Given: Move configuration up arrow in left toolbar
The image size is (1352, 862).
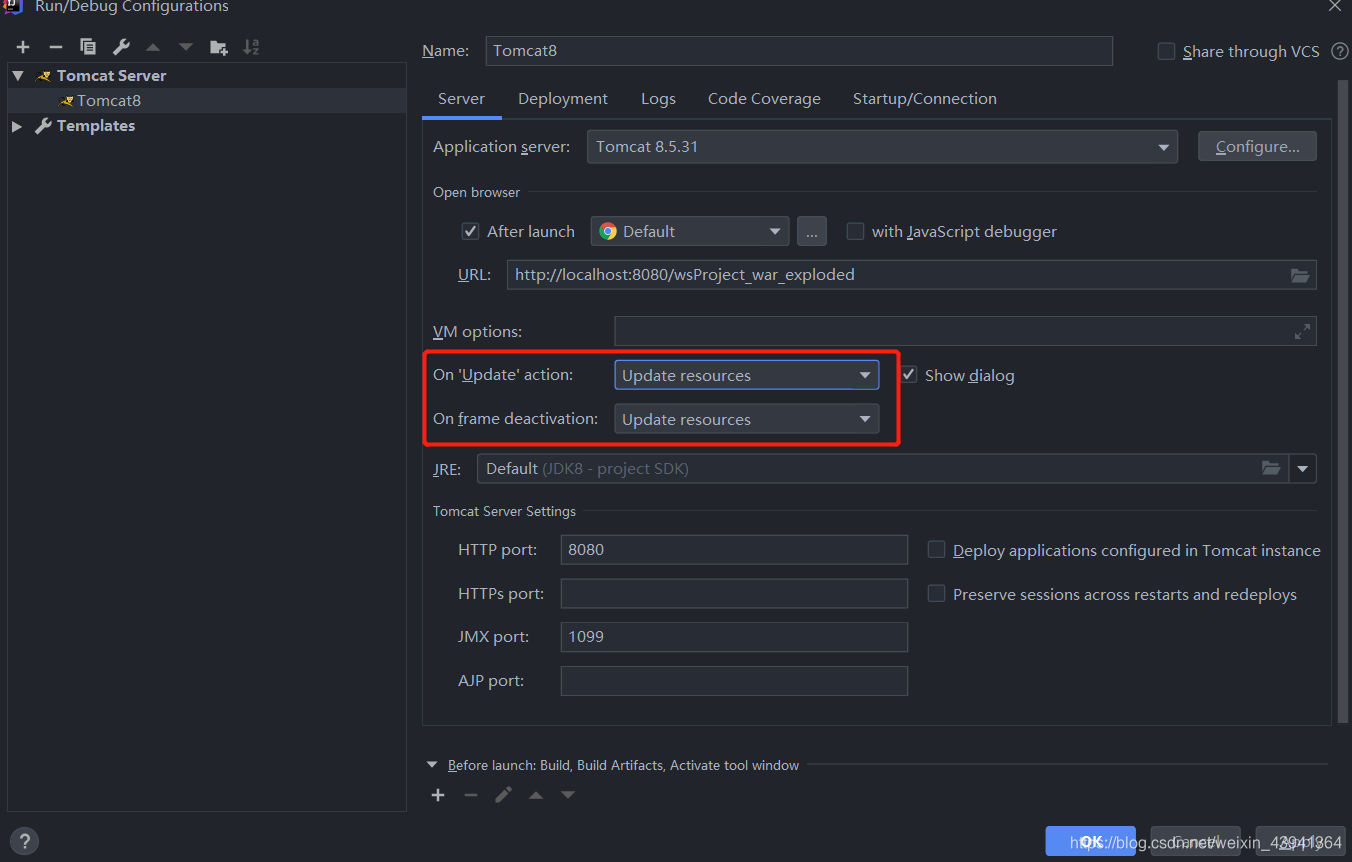Looking at the screenshot, I should (x=153, y=47).
